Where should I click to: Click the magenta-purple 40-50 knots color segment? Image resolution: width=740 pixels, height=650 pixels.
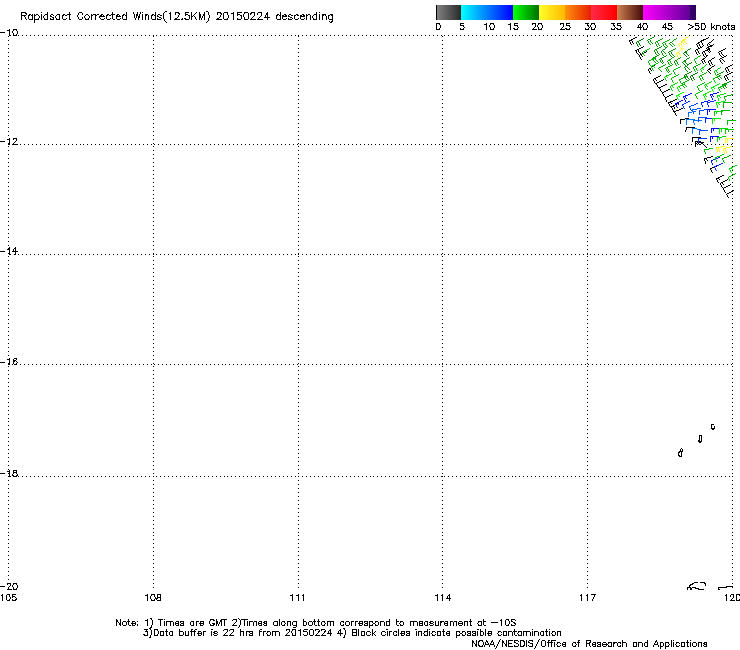669,12
